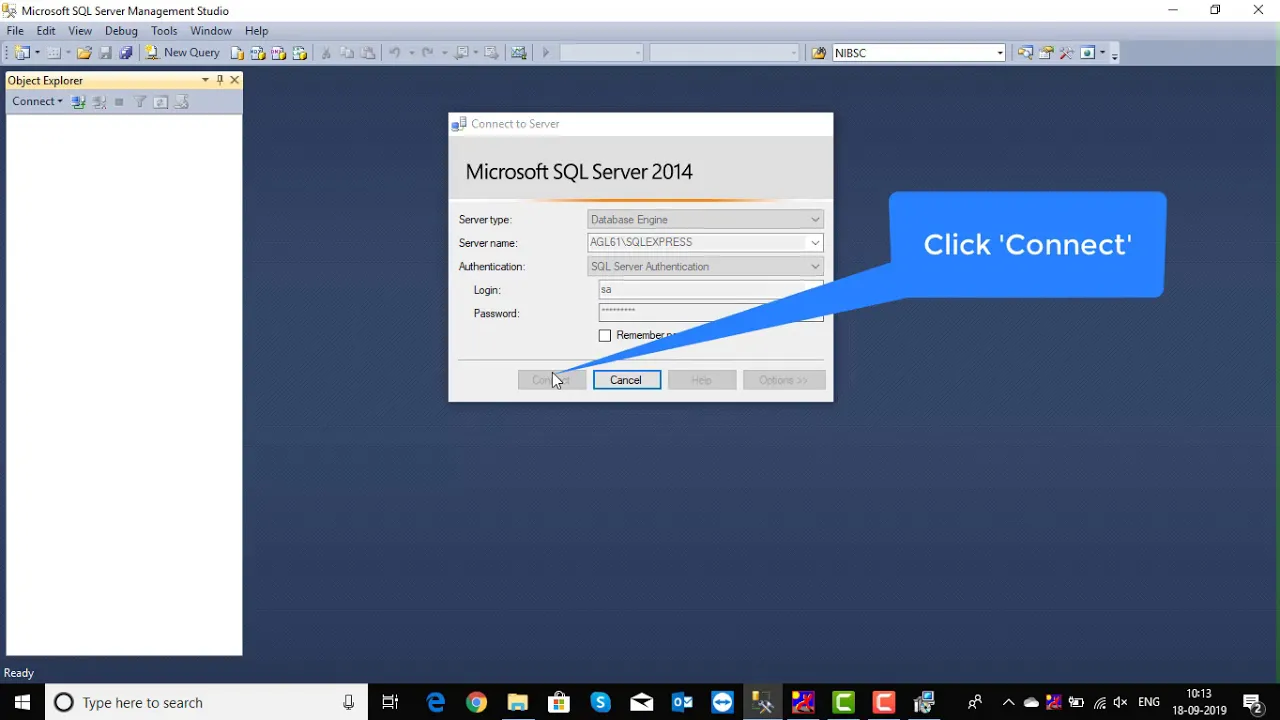
Task: Click the Database Engine Query icon
Action: pos(237,53)
